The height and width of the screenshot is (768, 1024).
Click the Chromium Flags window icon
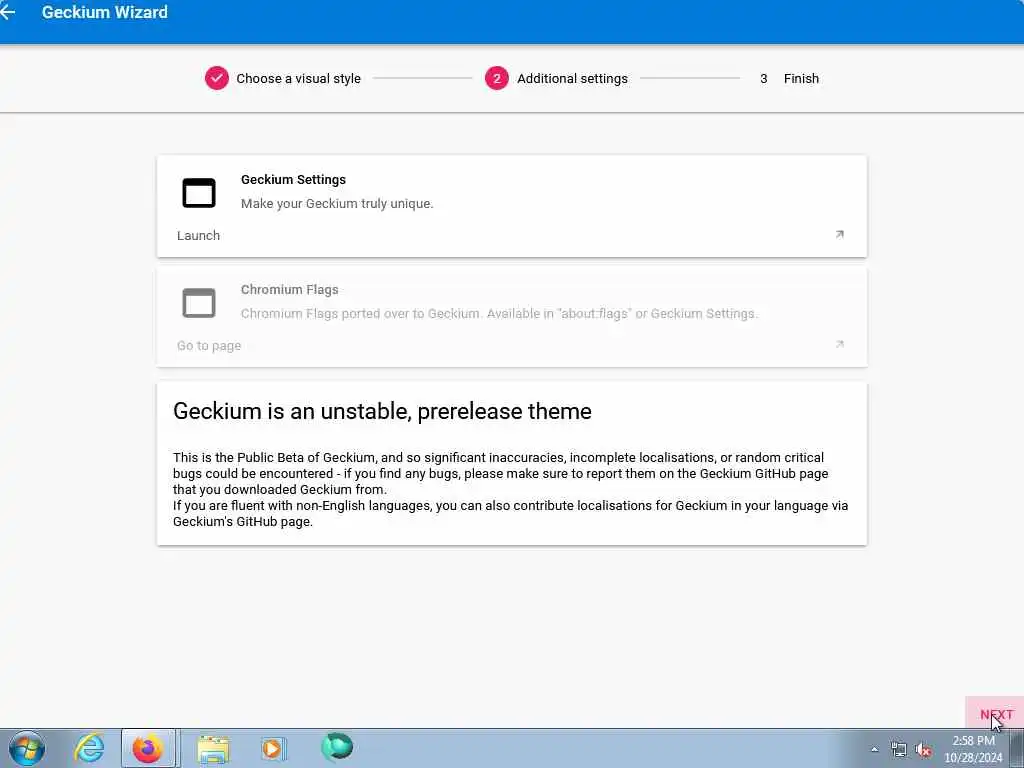click(199, 302)
